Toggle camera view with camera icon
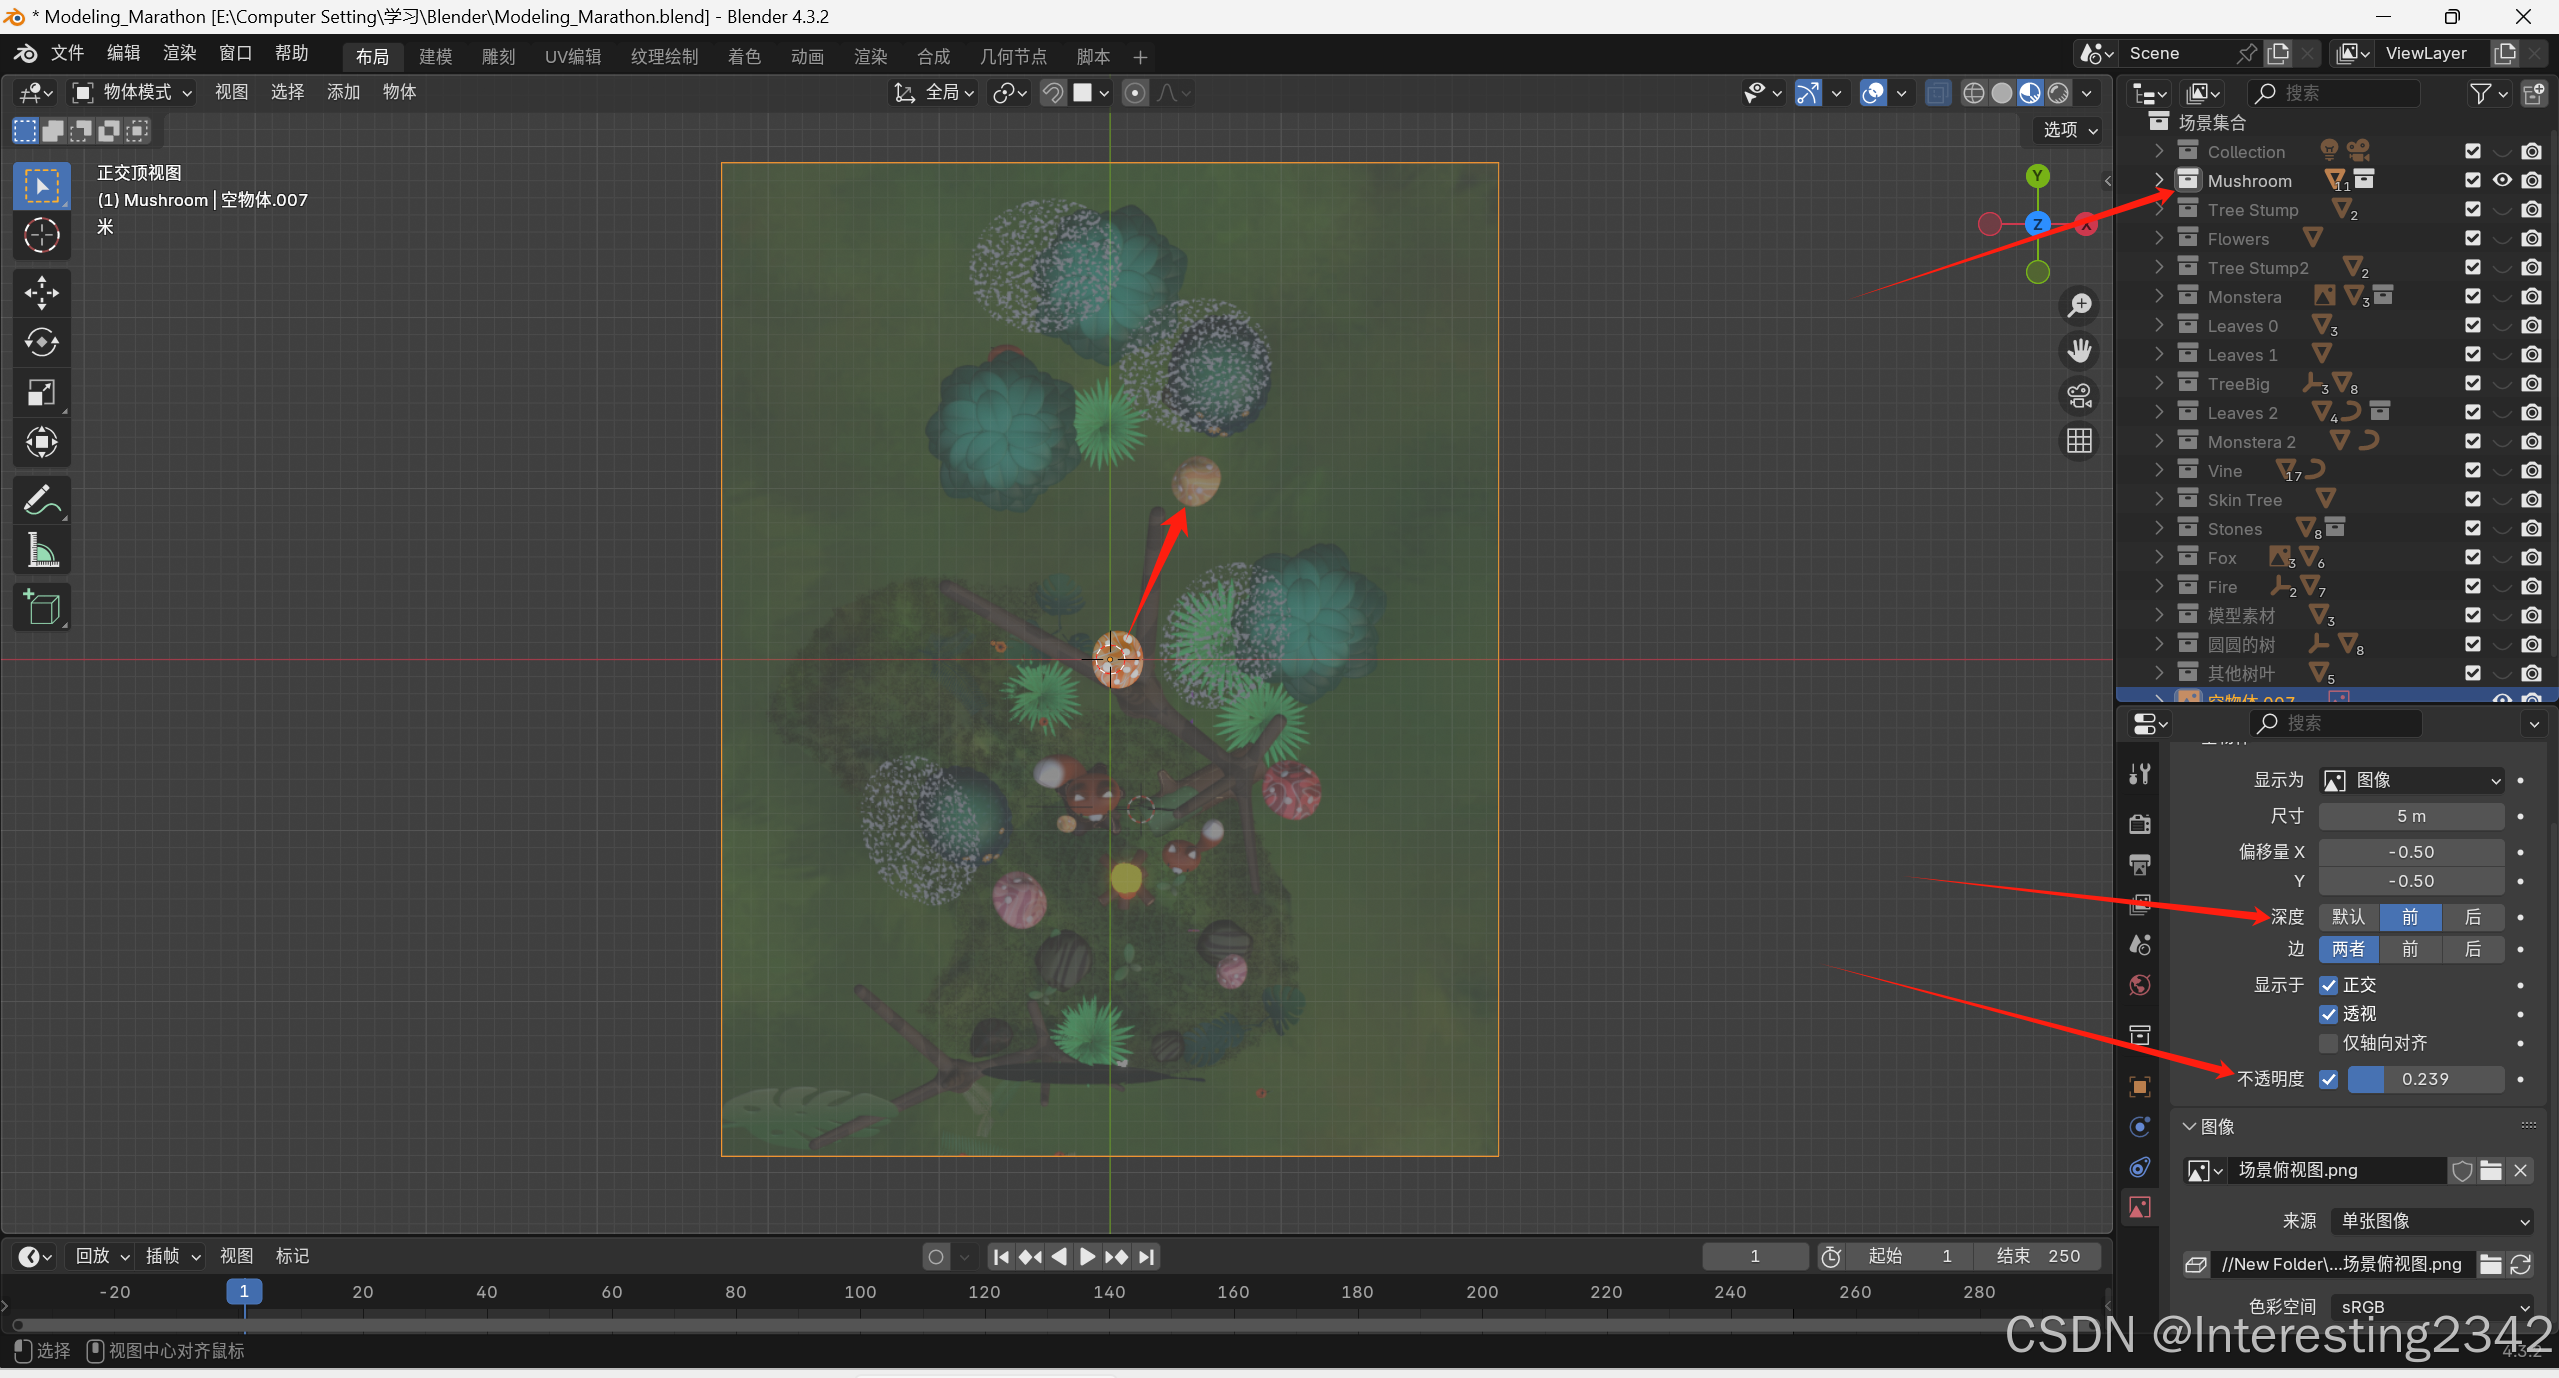The image size is (2559, 1378). [x=2079, y=396]
